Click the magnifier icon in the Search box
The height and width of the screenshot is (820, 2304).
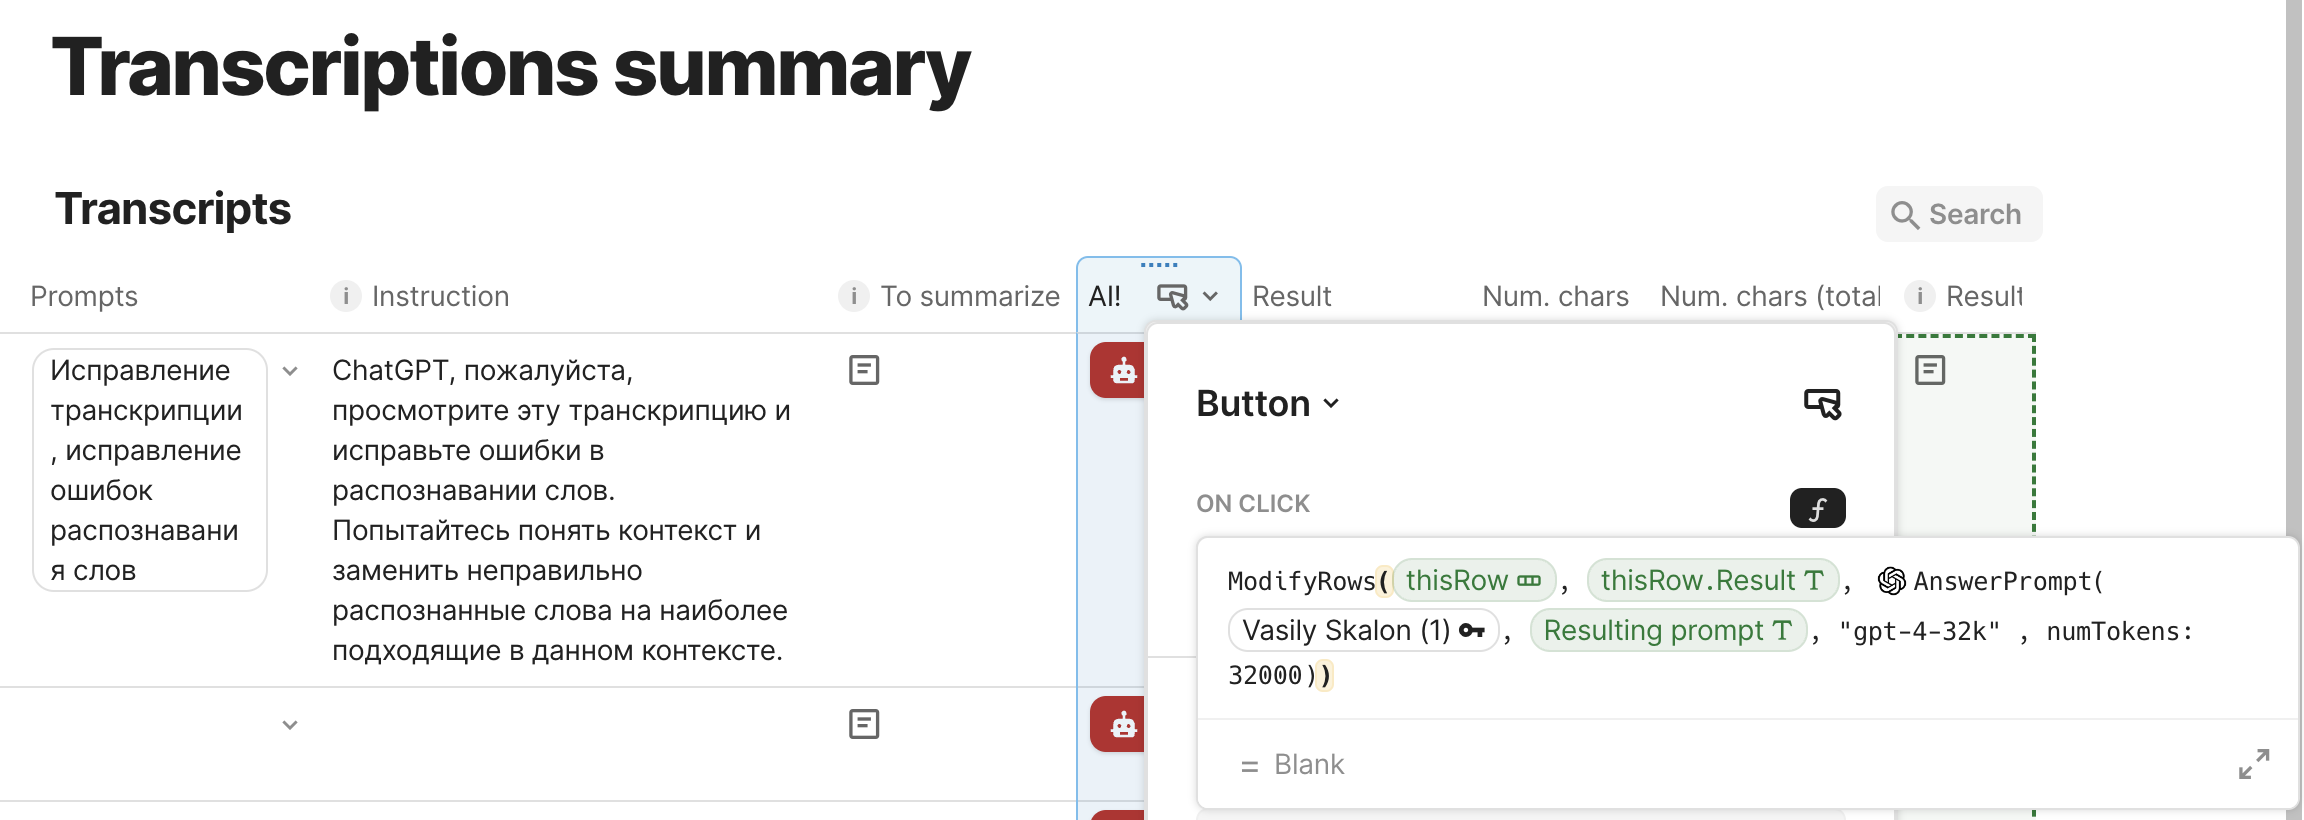[x=1905, y=215]
